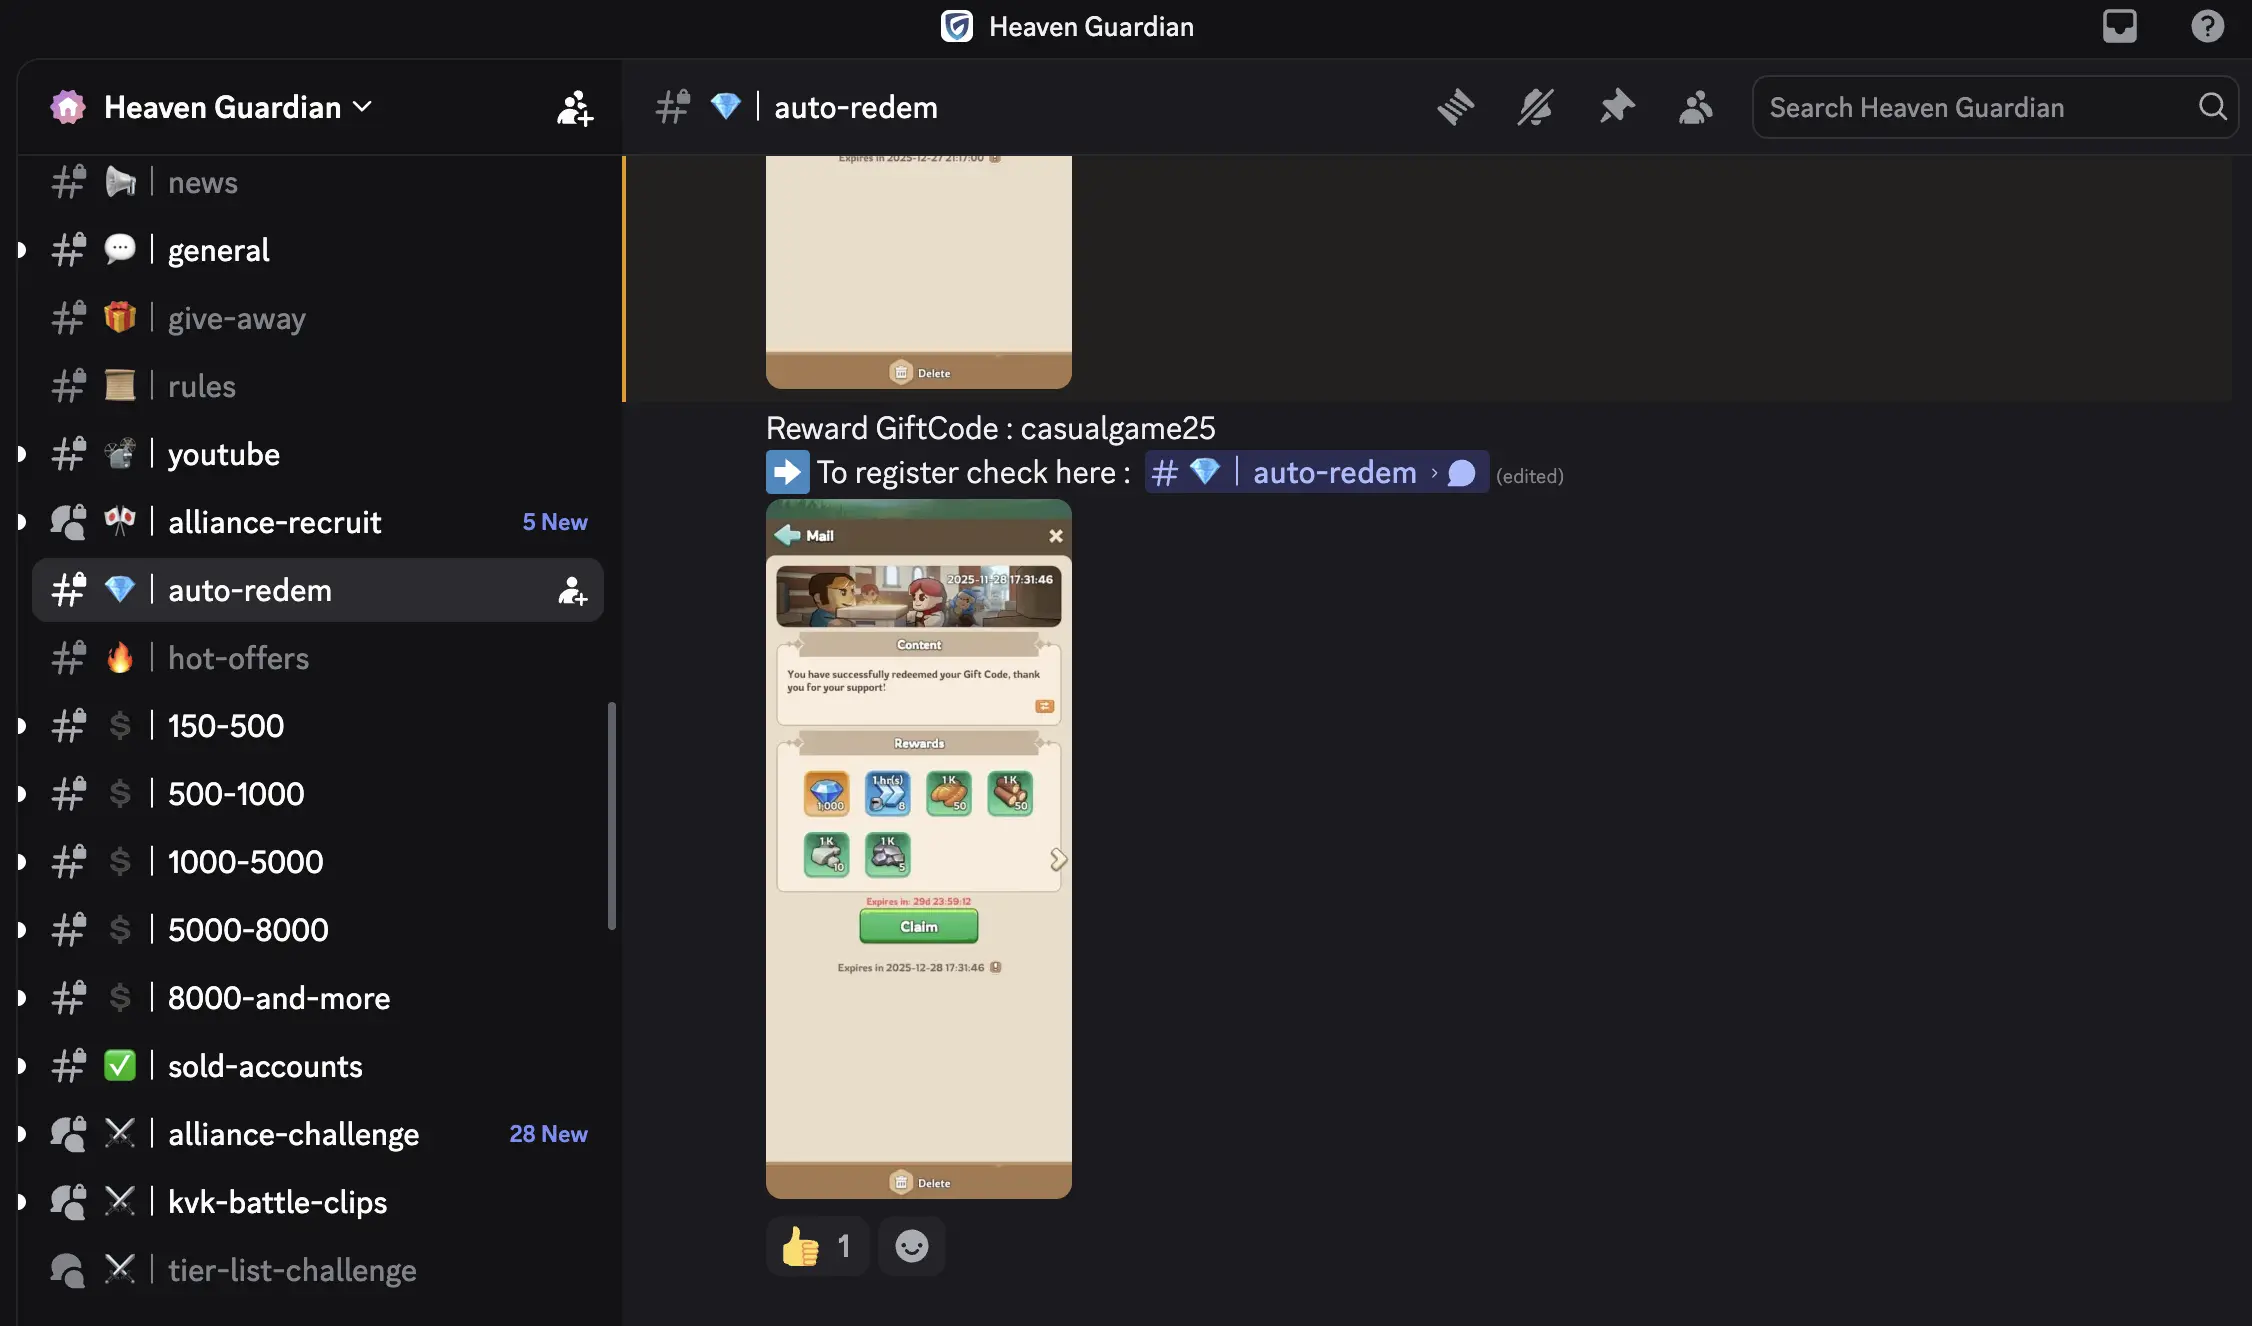Create invite for auto-redem channel
Image resolution: width=2252 pixels, height=1326 pixels.
point(572,591)
